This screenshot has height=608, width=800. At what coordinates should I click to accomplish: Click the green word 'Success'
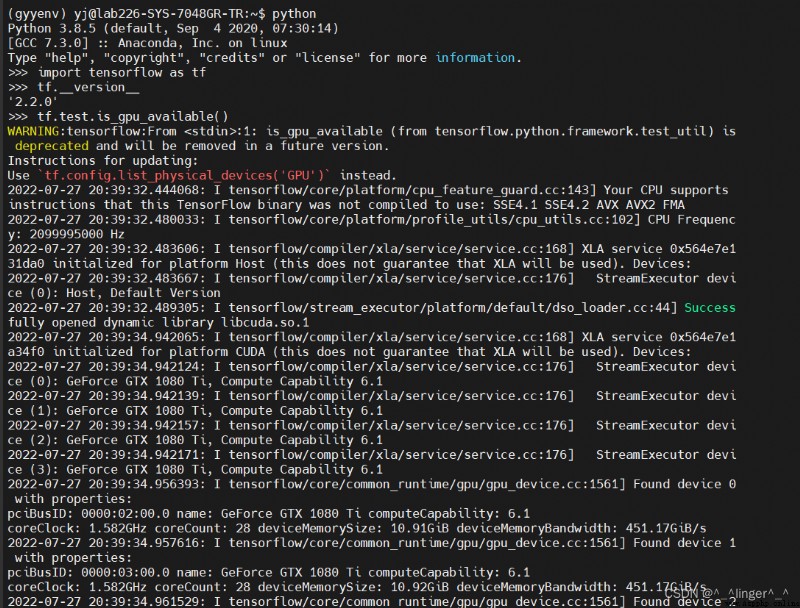[710, 308]
